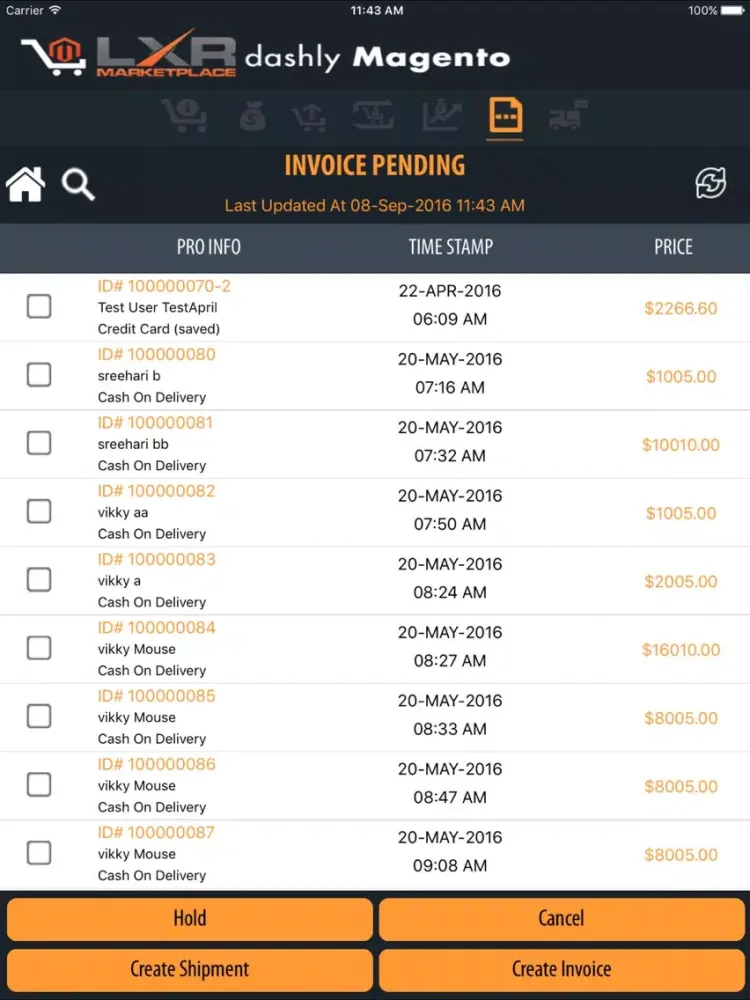The width and height of the screenshot is (750, 1000).
Task: Open order ID# 100000084 link
Action: 156,628
